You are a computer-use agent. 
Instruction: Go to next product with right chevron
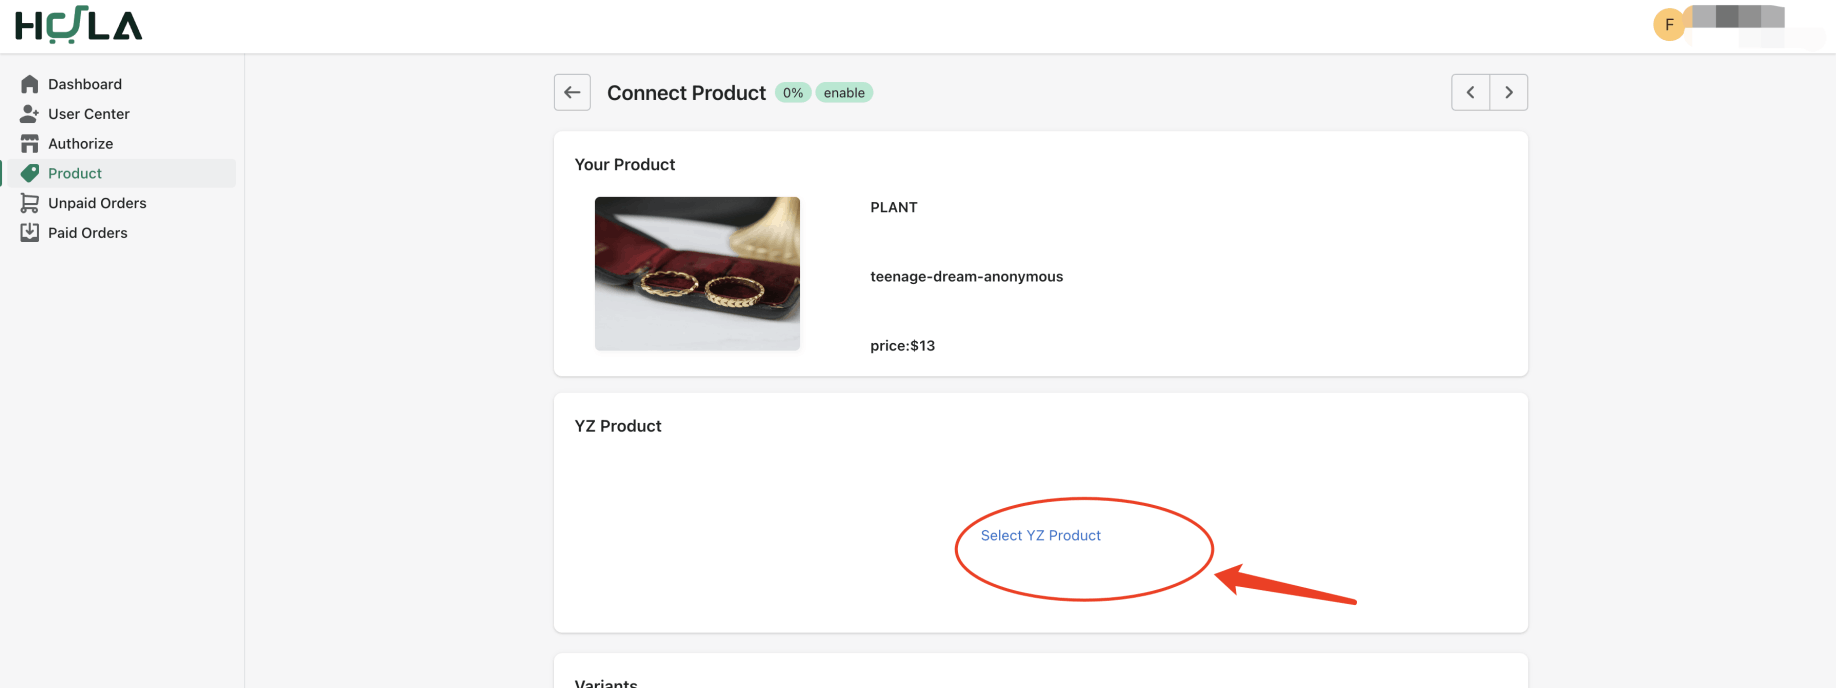[1509, 92]
